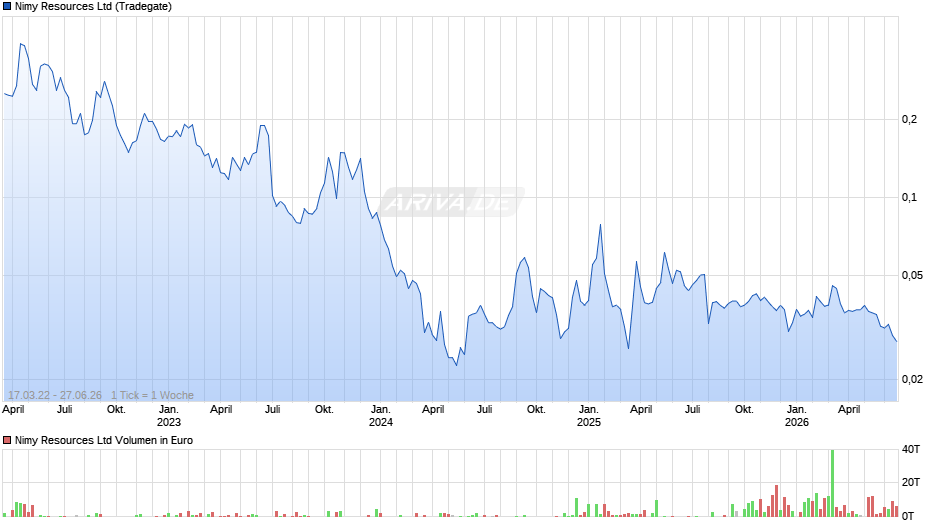Click the price axis label 0,1
This screenshot has height=526, width=940.
[909, 198]
